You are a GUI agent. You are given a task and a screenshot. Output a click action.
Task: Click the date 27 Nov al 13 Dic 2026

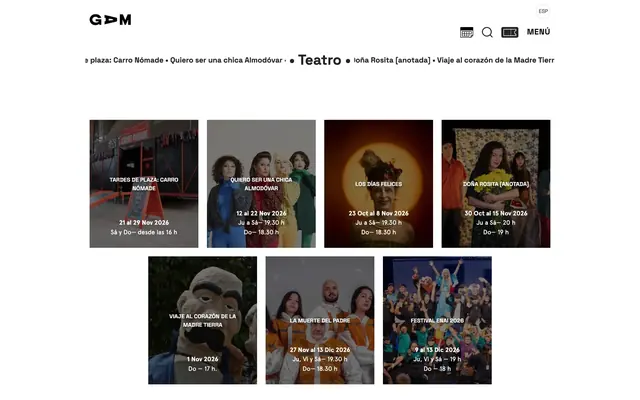pyautogui.click(x=320, y=350)
